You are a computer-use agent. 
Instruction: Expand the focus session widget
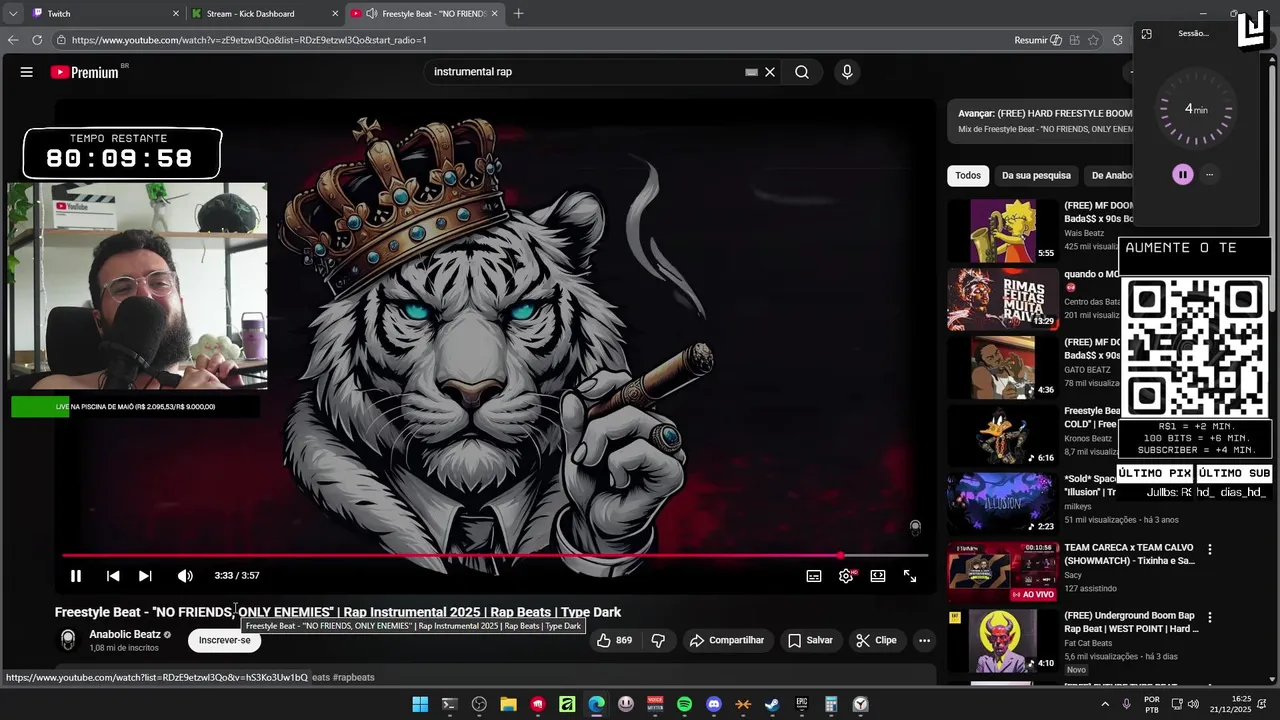pos(1146,34)
